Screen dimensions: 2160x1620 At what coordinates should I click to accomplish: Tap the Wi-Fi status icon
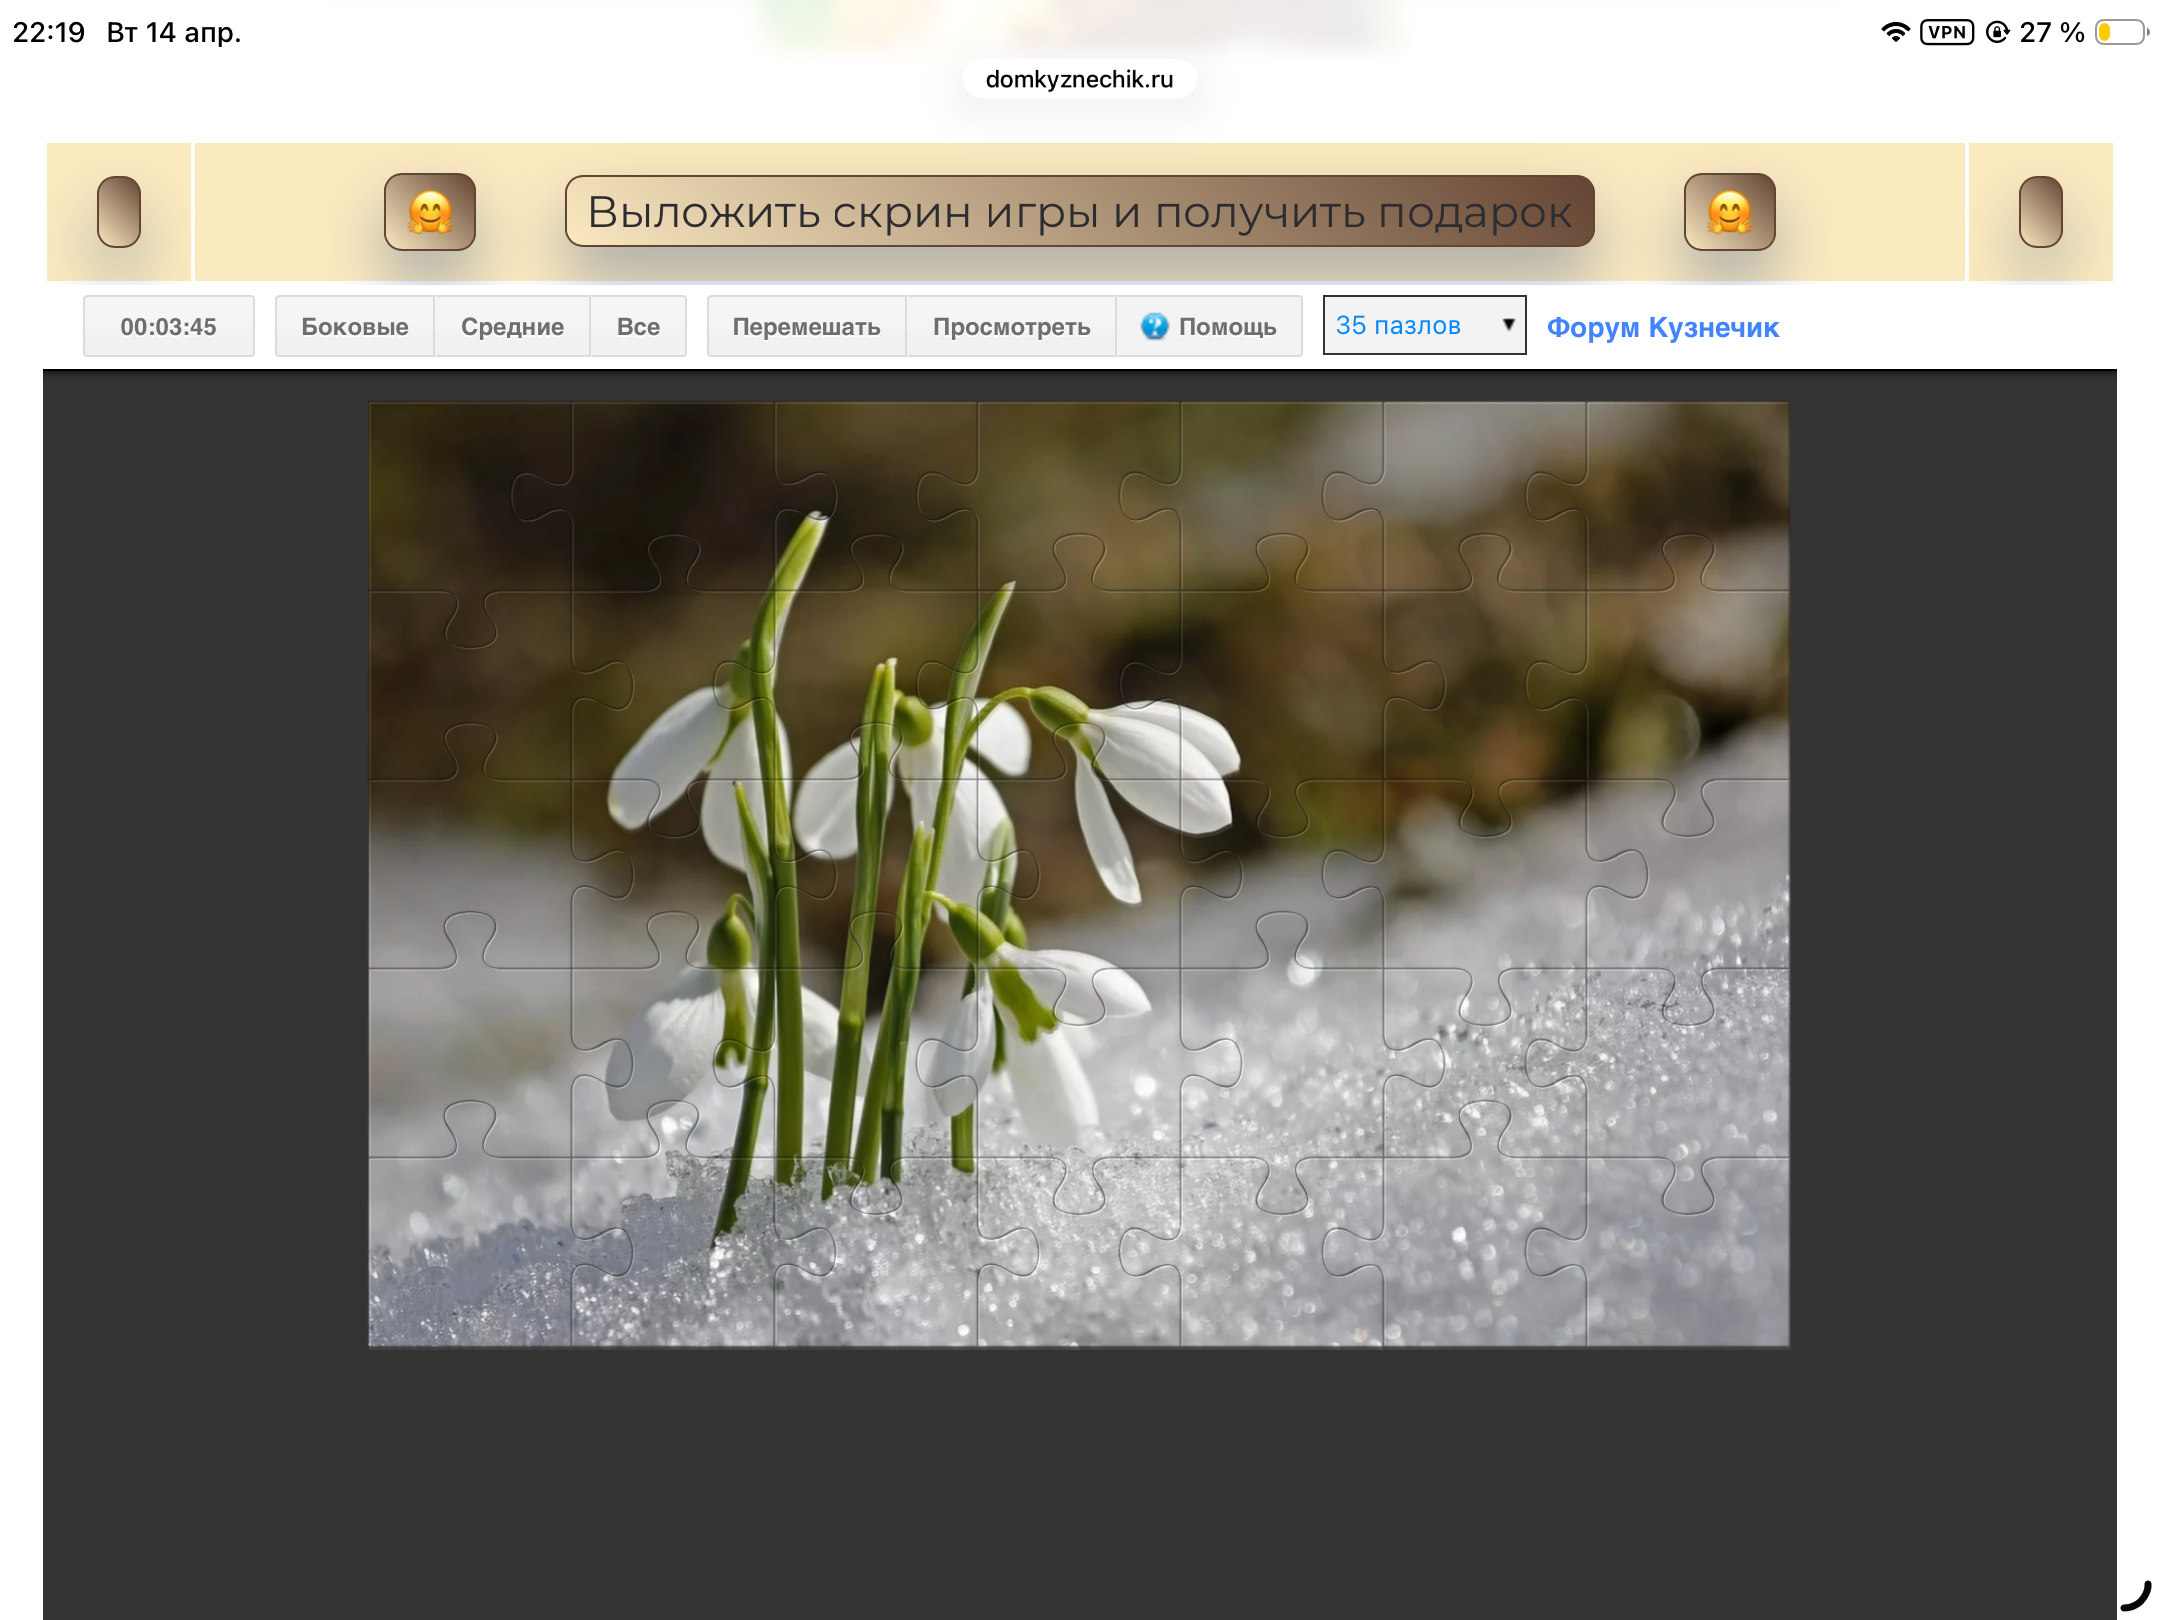pyautogui.click(x=1894, y=32)
